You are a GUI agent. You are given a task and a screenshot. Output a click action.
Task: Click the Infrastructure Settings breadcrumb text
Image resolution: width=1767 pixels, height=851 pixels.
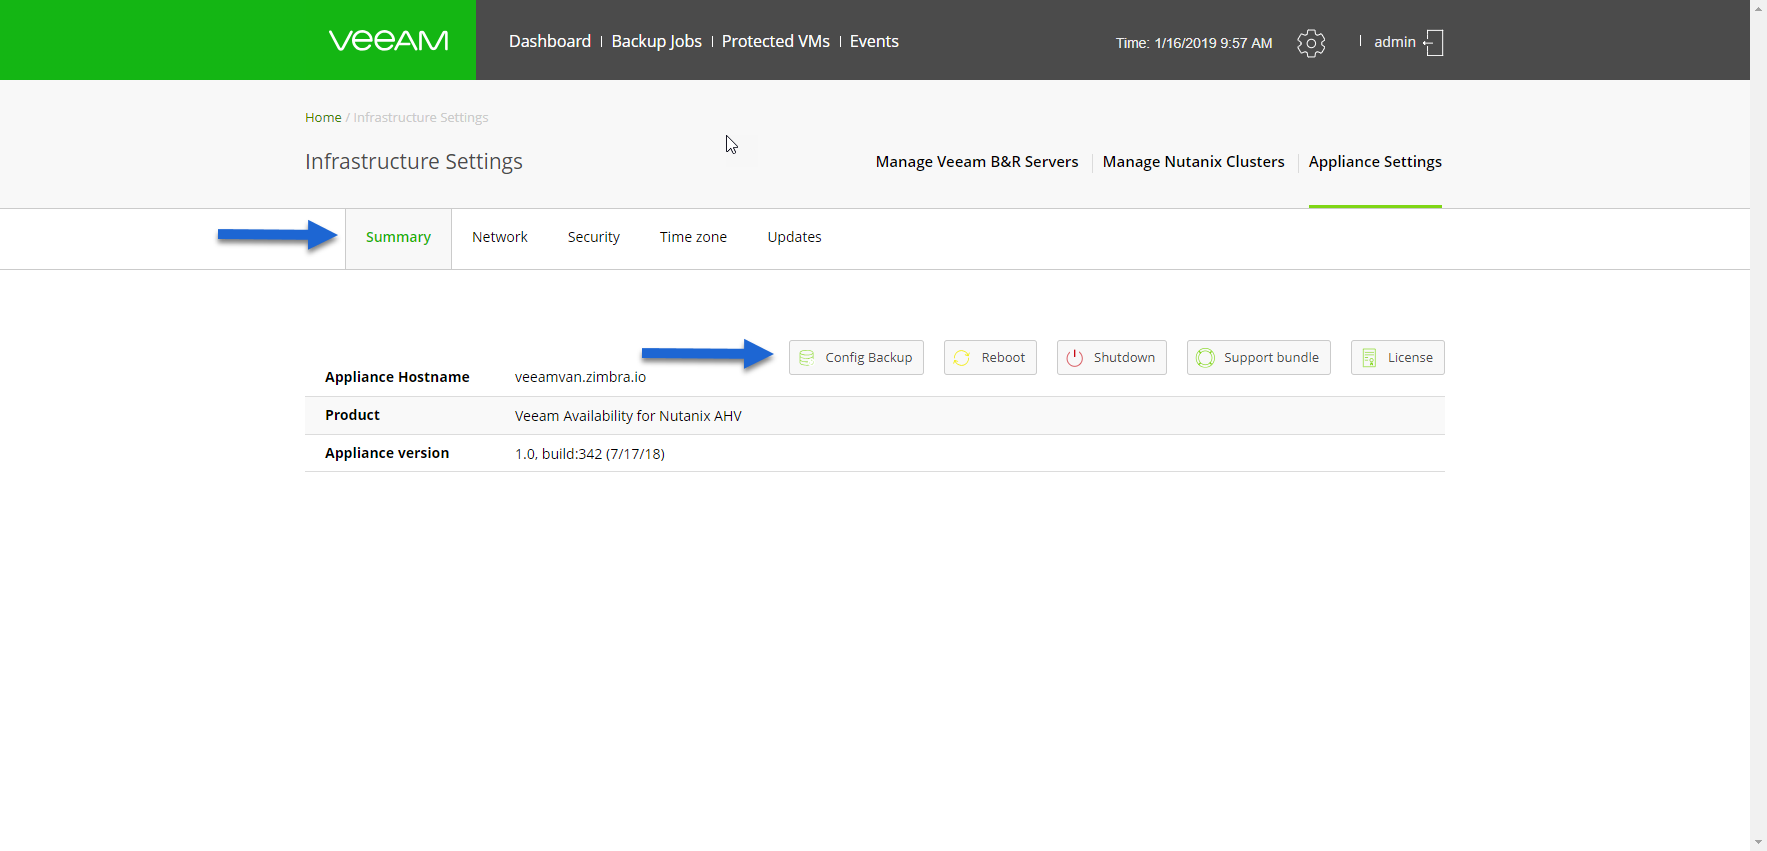(421, 118)
